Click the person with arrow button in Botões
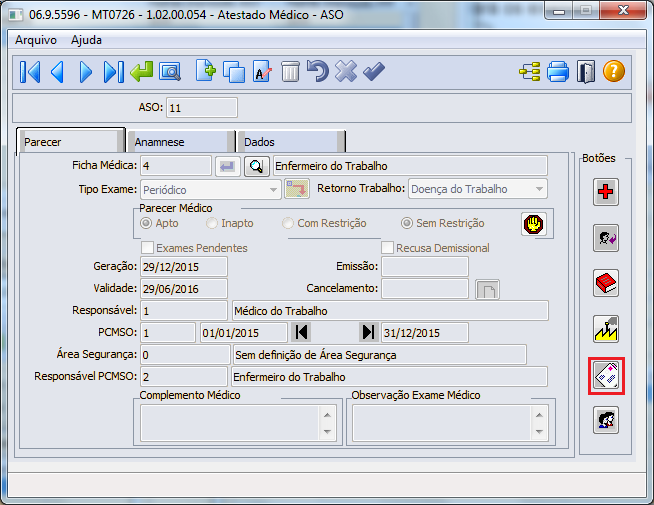This screenshot has width=654, height=505. [x=606, y=238]
